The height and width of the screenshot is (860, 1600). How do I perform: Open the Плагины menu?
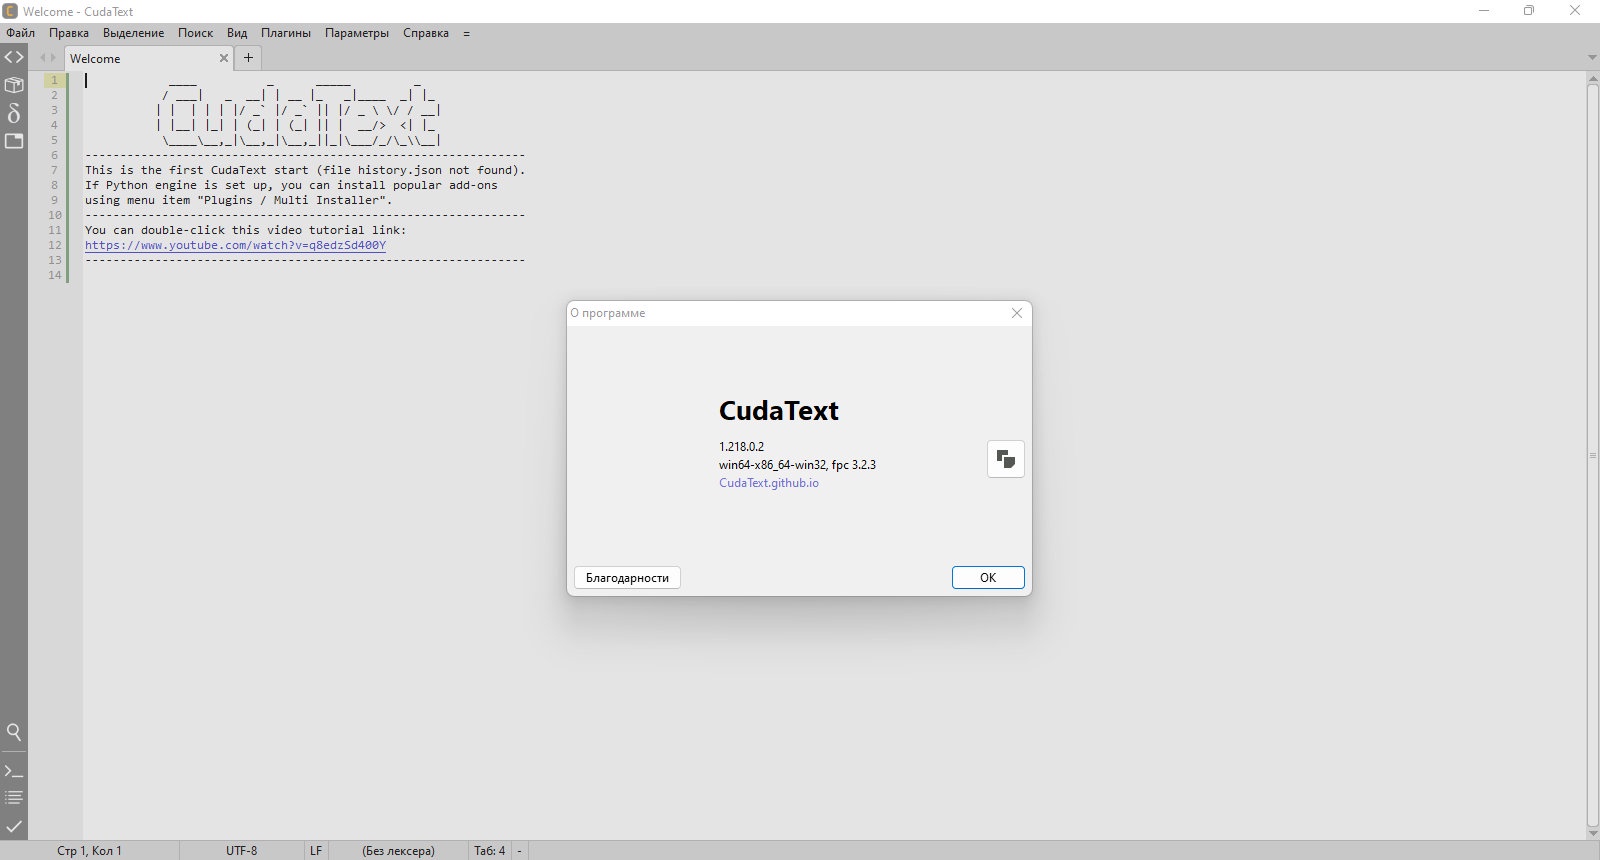[x=286, y=33]
